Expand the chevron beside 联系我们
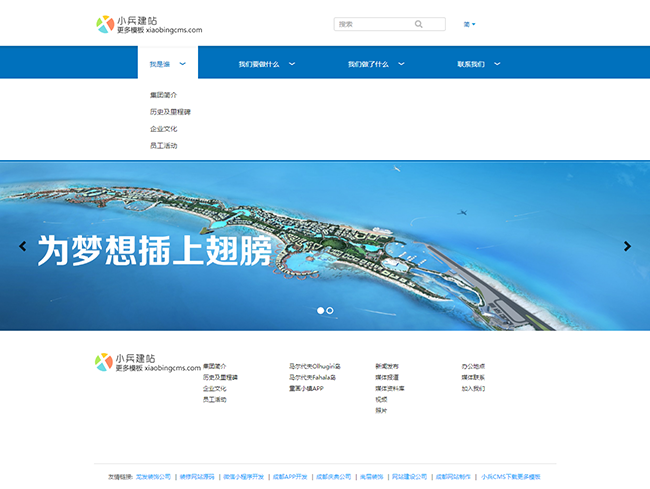Screen dimensions: 650x489 click(x=497, y=64)
